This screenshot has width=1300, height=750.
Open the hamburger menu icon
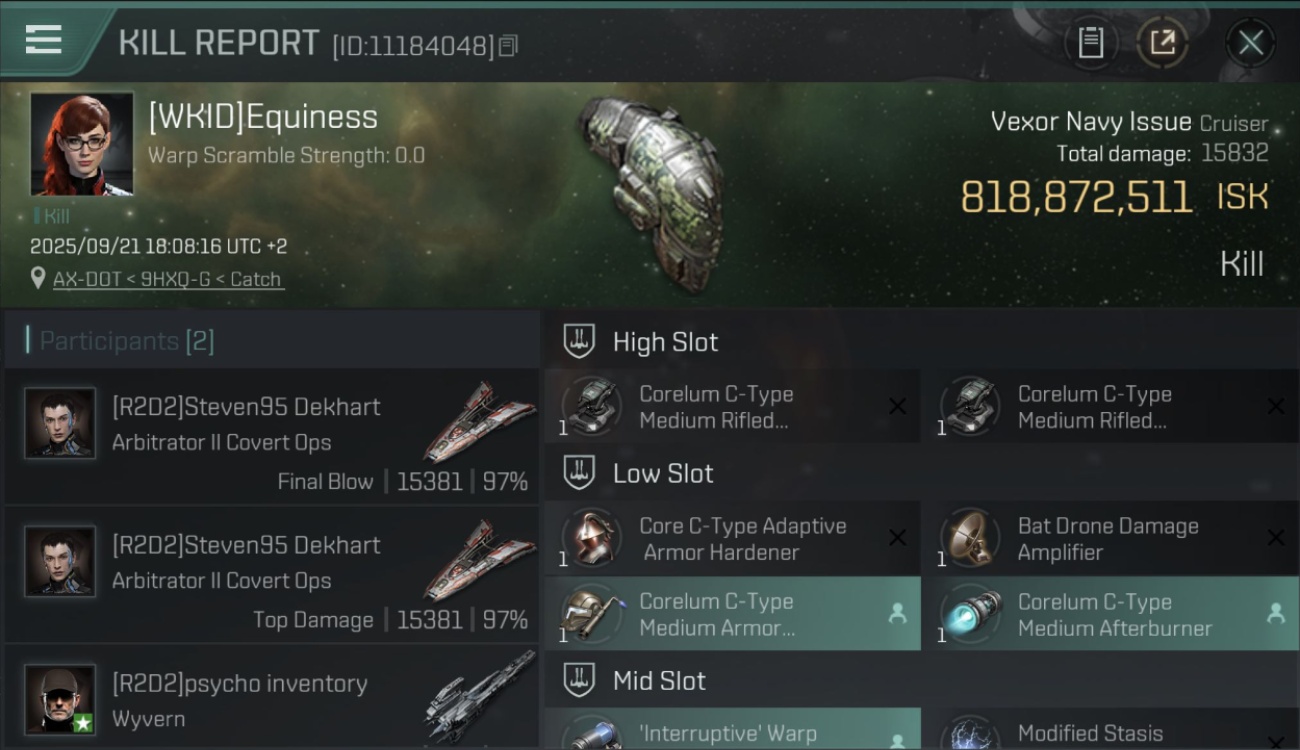43,40
